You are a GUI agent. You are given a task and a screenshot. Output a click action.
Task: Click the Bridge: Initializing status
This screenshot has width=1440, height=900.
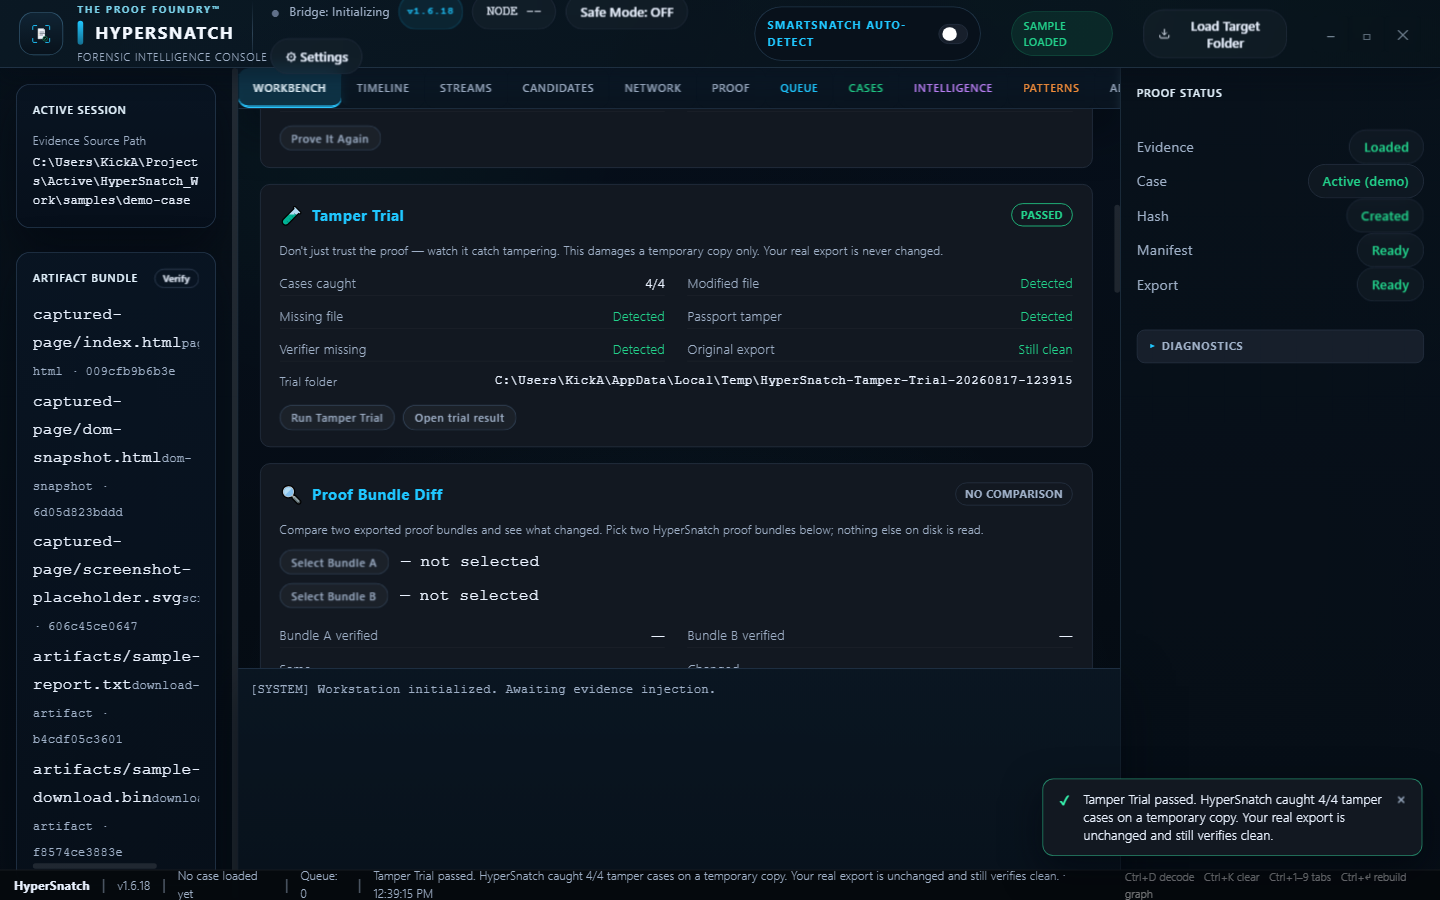click(x=331, y=12)
